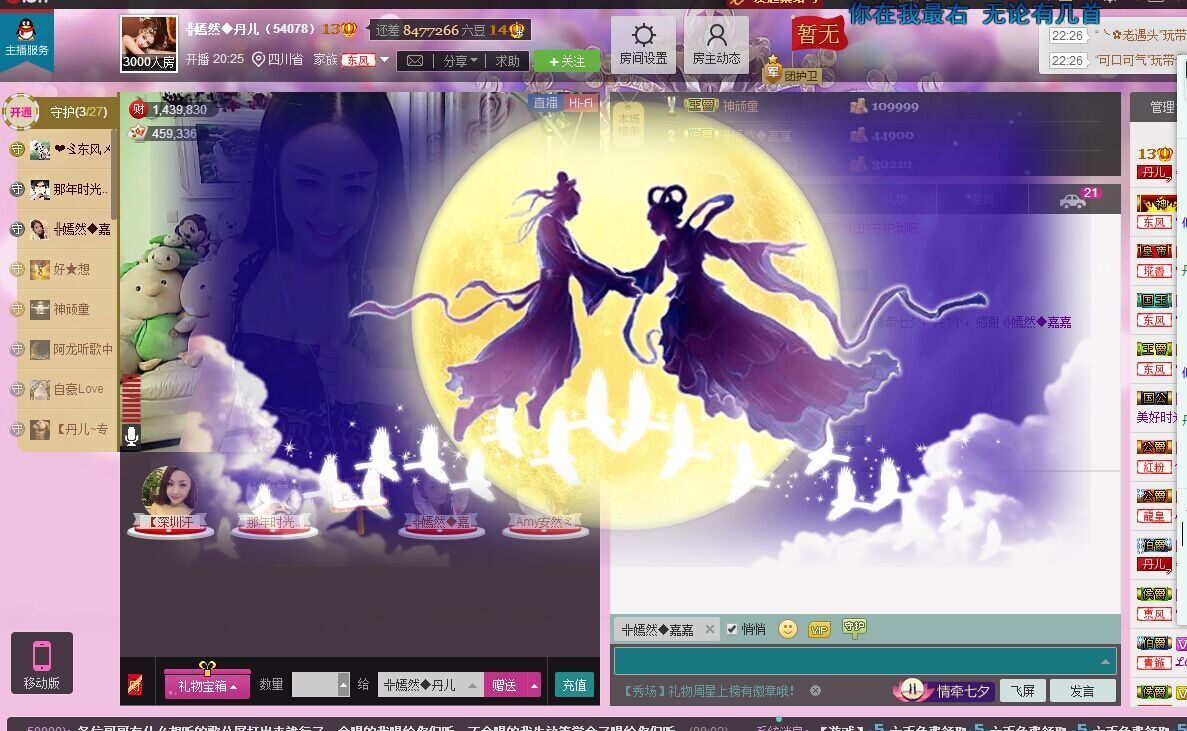Click the green 守护 bubble icon
Image resolution: width=1187 pixels, height=731 pixels.
(x=854, y=627)
